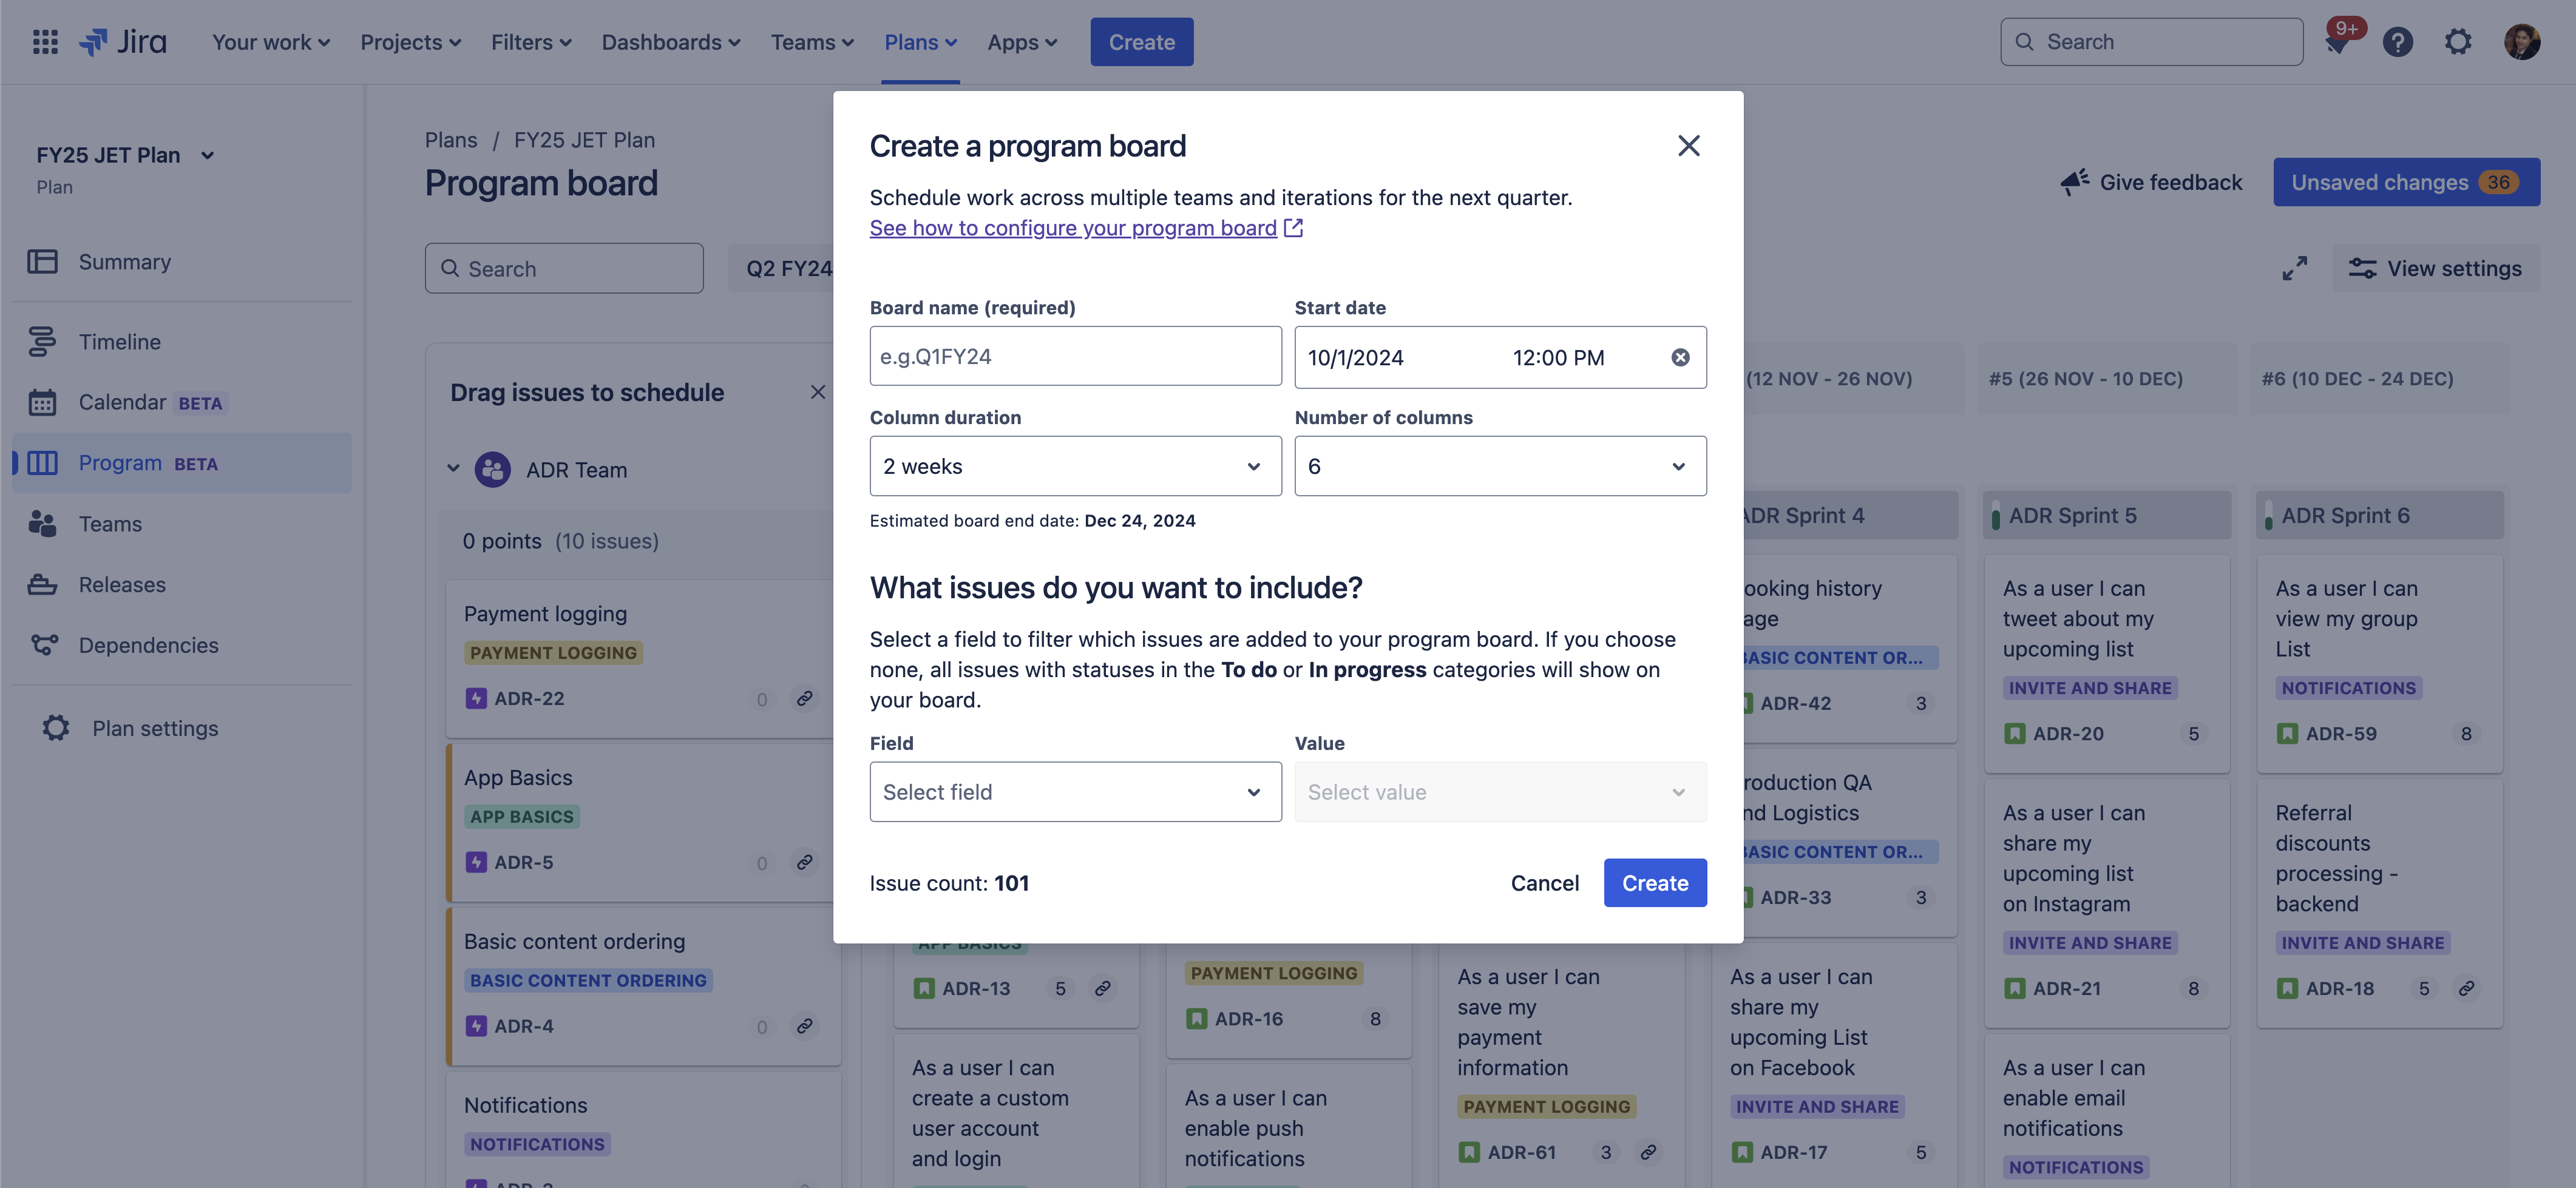Open the settings gear in top bar
Screen dimensions: 2576x1188
[2458, 42]
